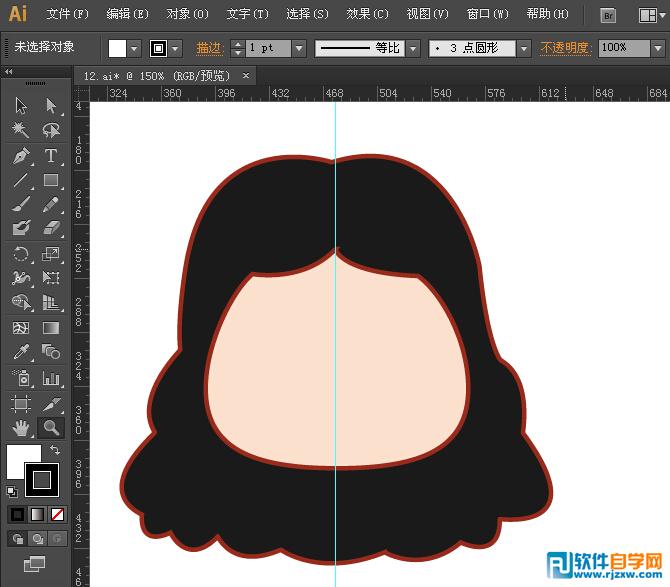Open the 文字(T) menu
Viewport: 670px width, 587px height.
[x=247, y=14]
